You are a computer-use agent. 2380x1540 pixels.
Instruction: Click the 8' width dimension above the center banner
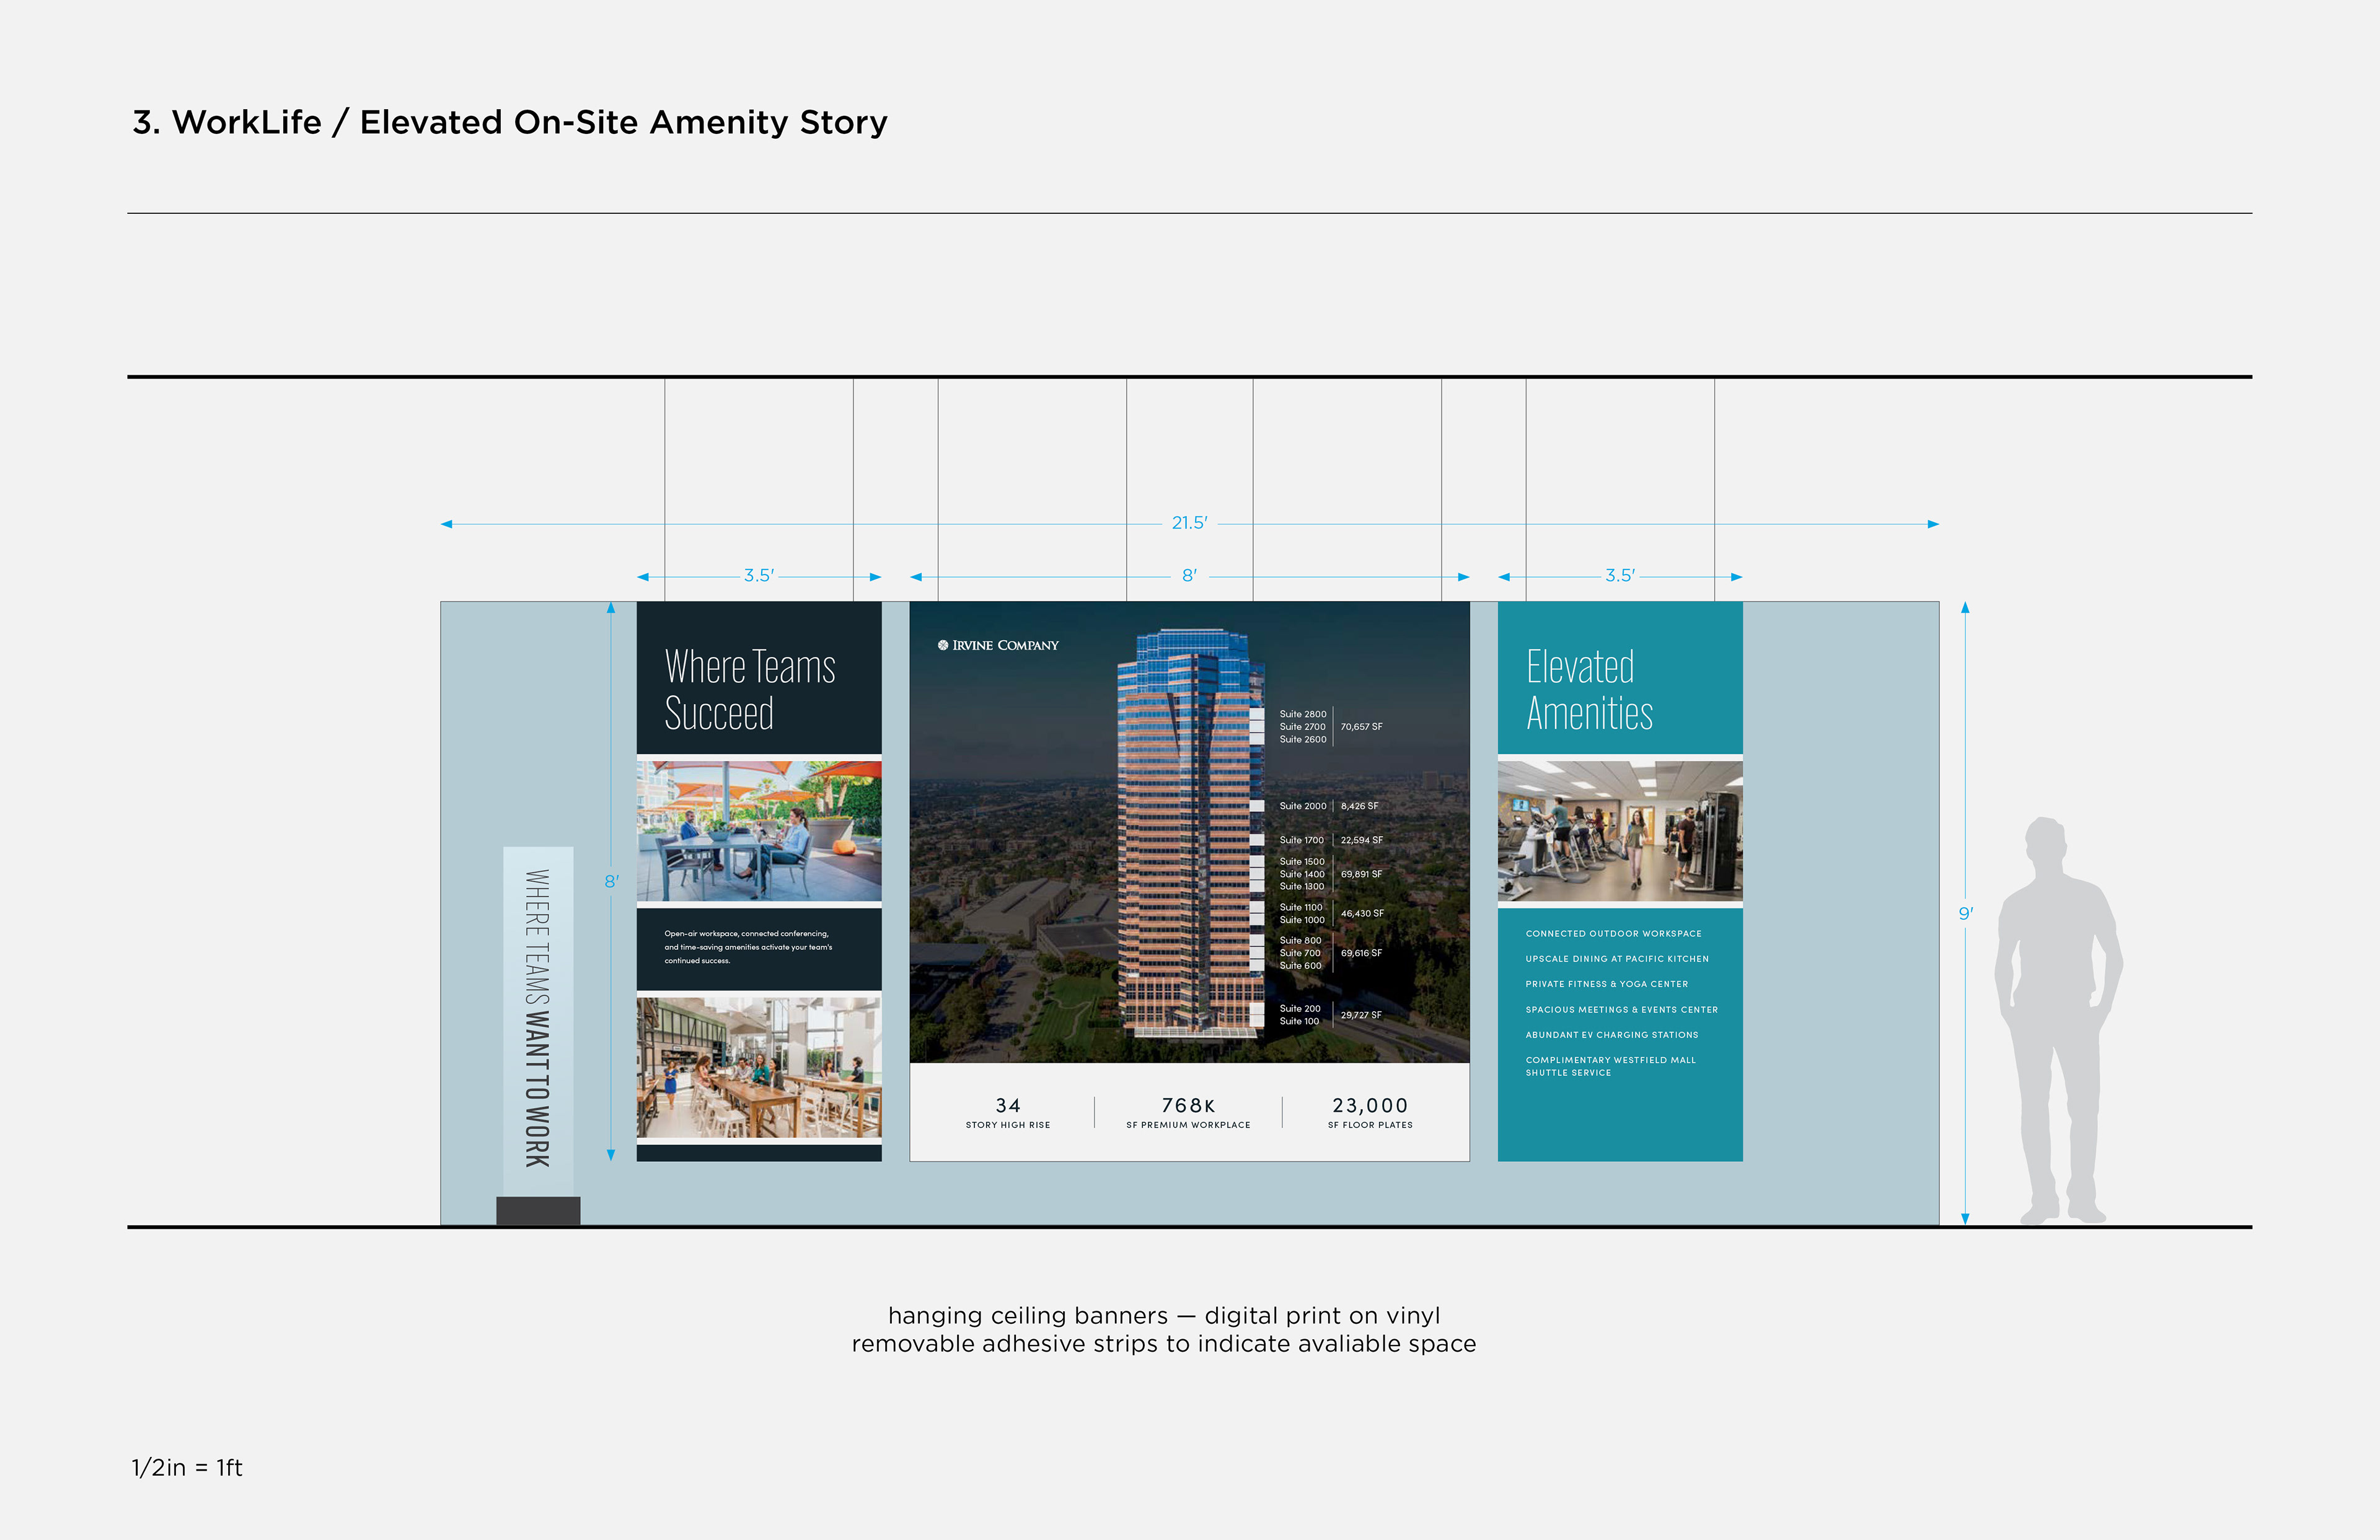1189,576
